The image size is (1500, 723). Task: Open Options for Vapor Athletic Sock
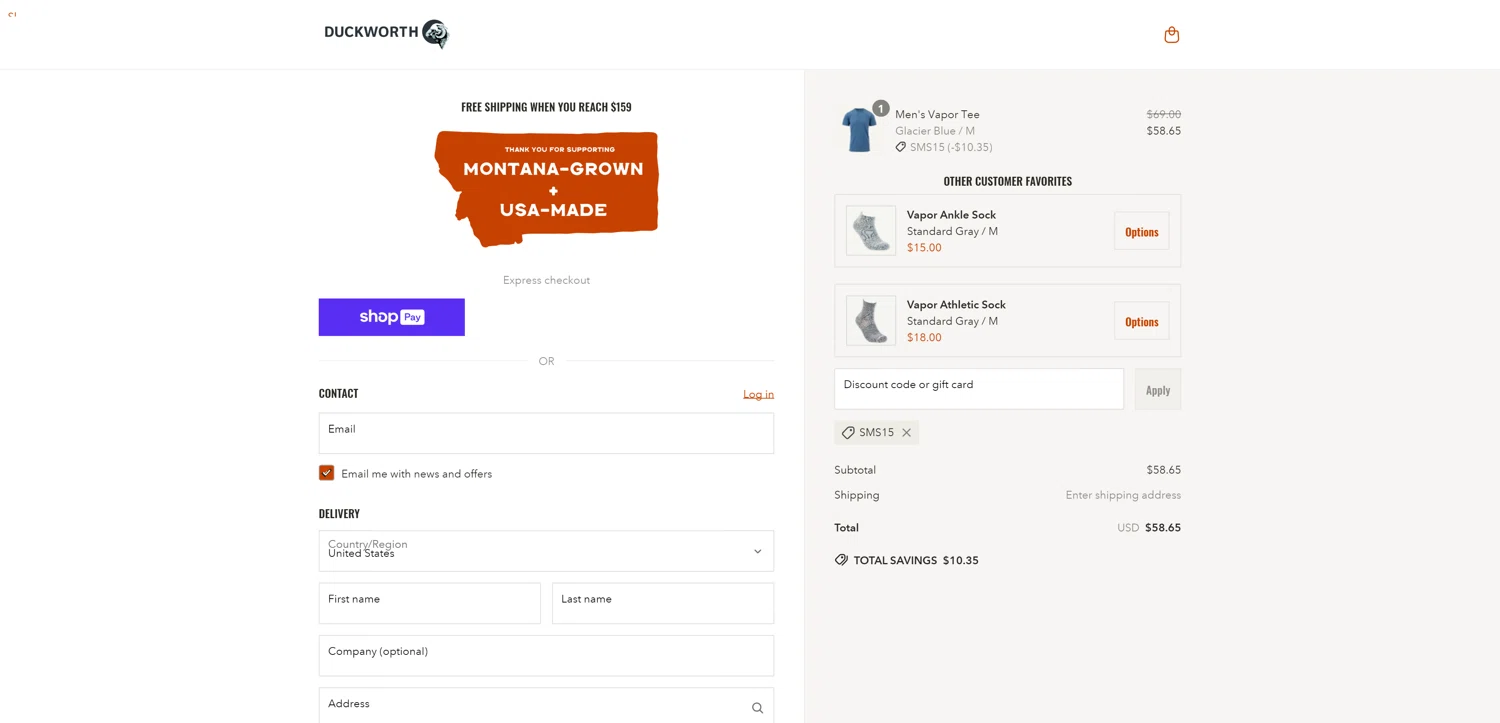(1141, 321)
